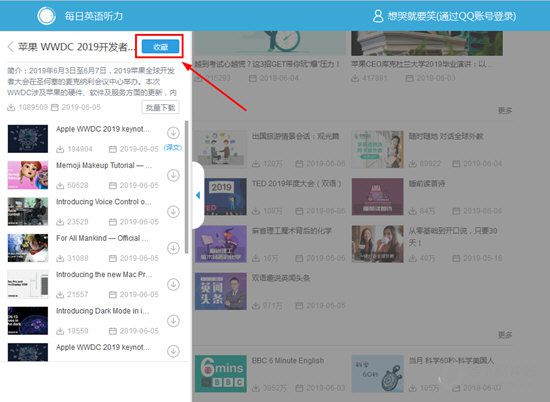Click the username 想哭就要笑 login label
Screen dimensions: 550x402
452,16
